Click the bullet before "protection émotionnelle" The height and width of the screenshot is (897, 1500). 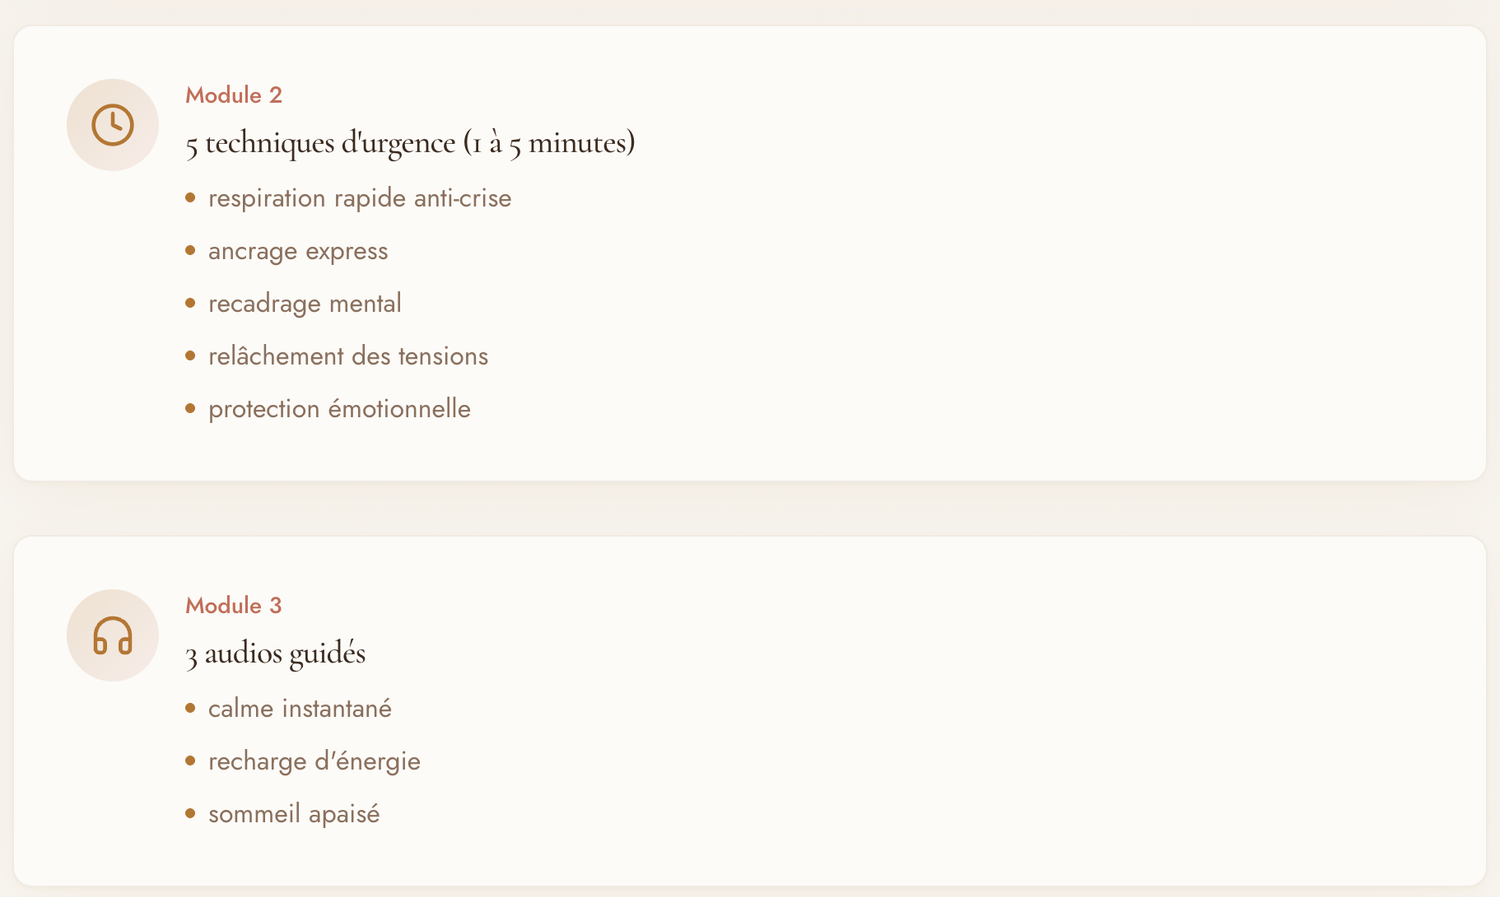pyautogui.click(x=190, y=408)
